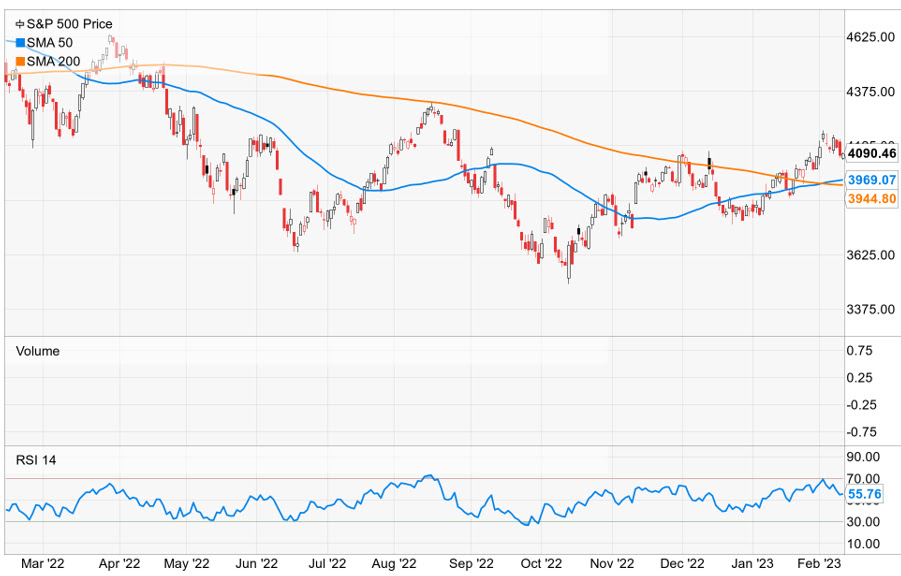Click the May '22 date label
This screenshot has height=576, width=901.
187,564
